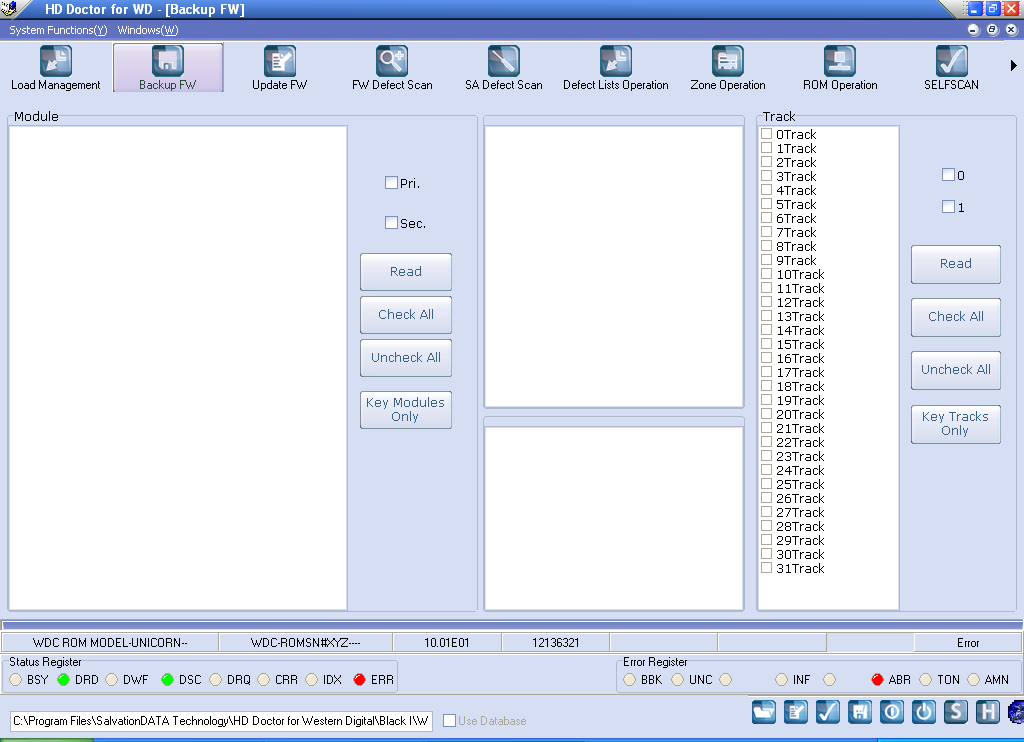Check the 5Track checkbox
Viewport: 1024px width, 742px height.
coord(767,203)
